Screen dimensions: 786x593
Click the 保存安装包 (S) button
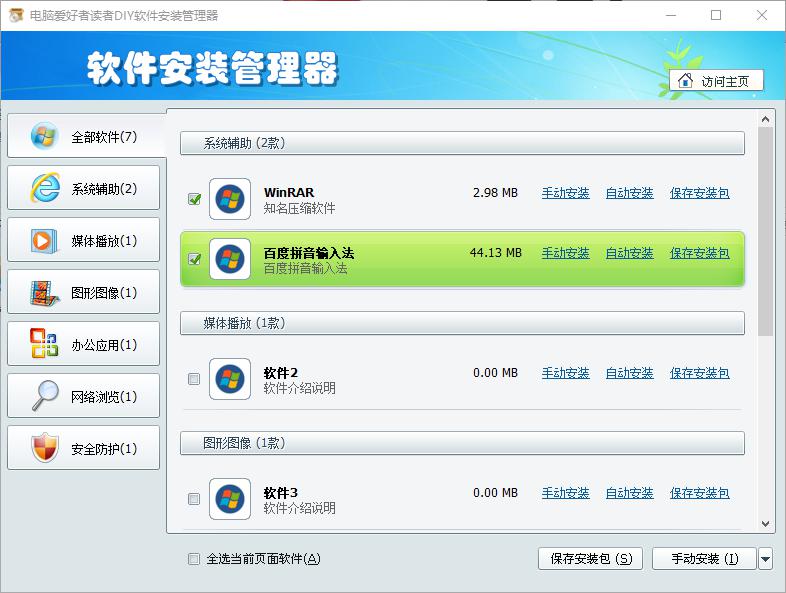point(590,559)
